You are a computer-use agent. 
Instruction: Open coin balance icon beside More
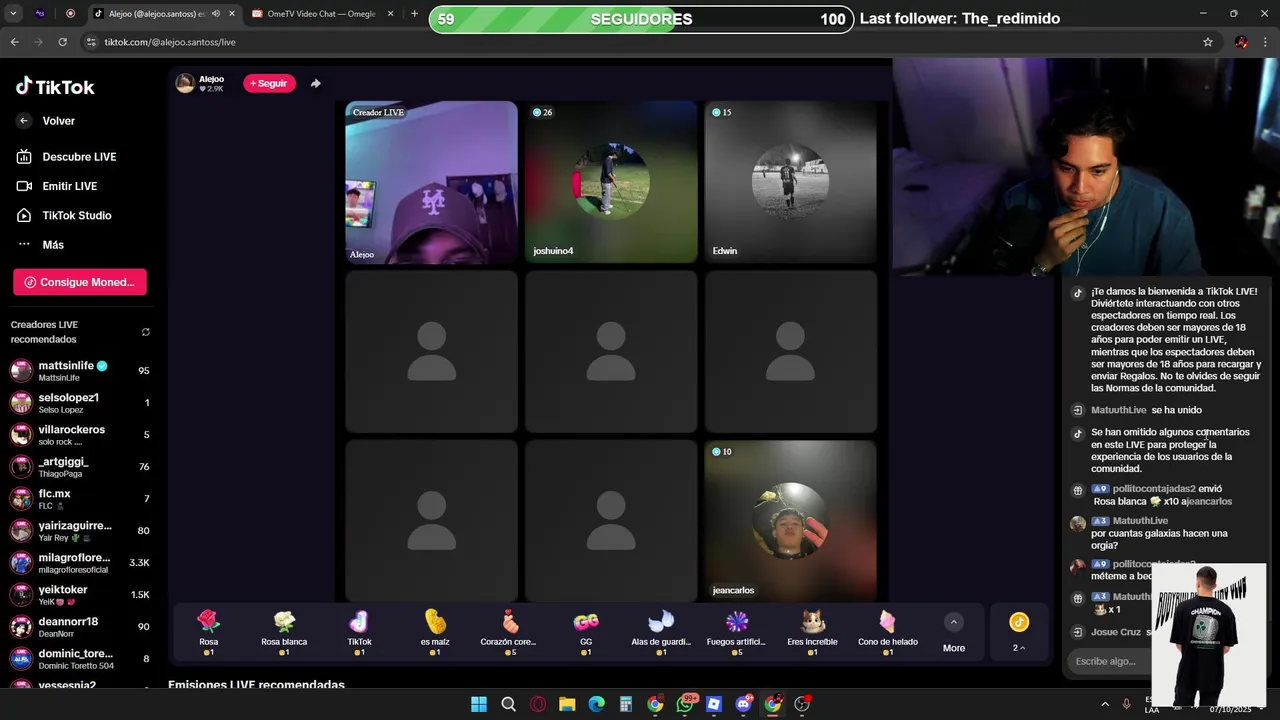[1018, 622]
